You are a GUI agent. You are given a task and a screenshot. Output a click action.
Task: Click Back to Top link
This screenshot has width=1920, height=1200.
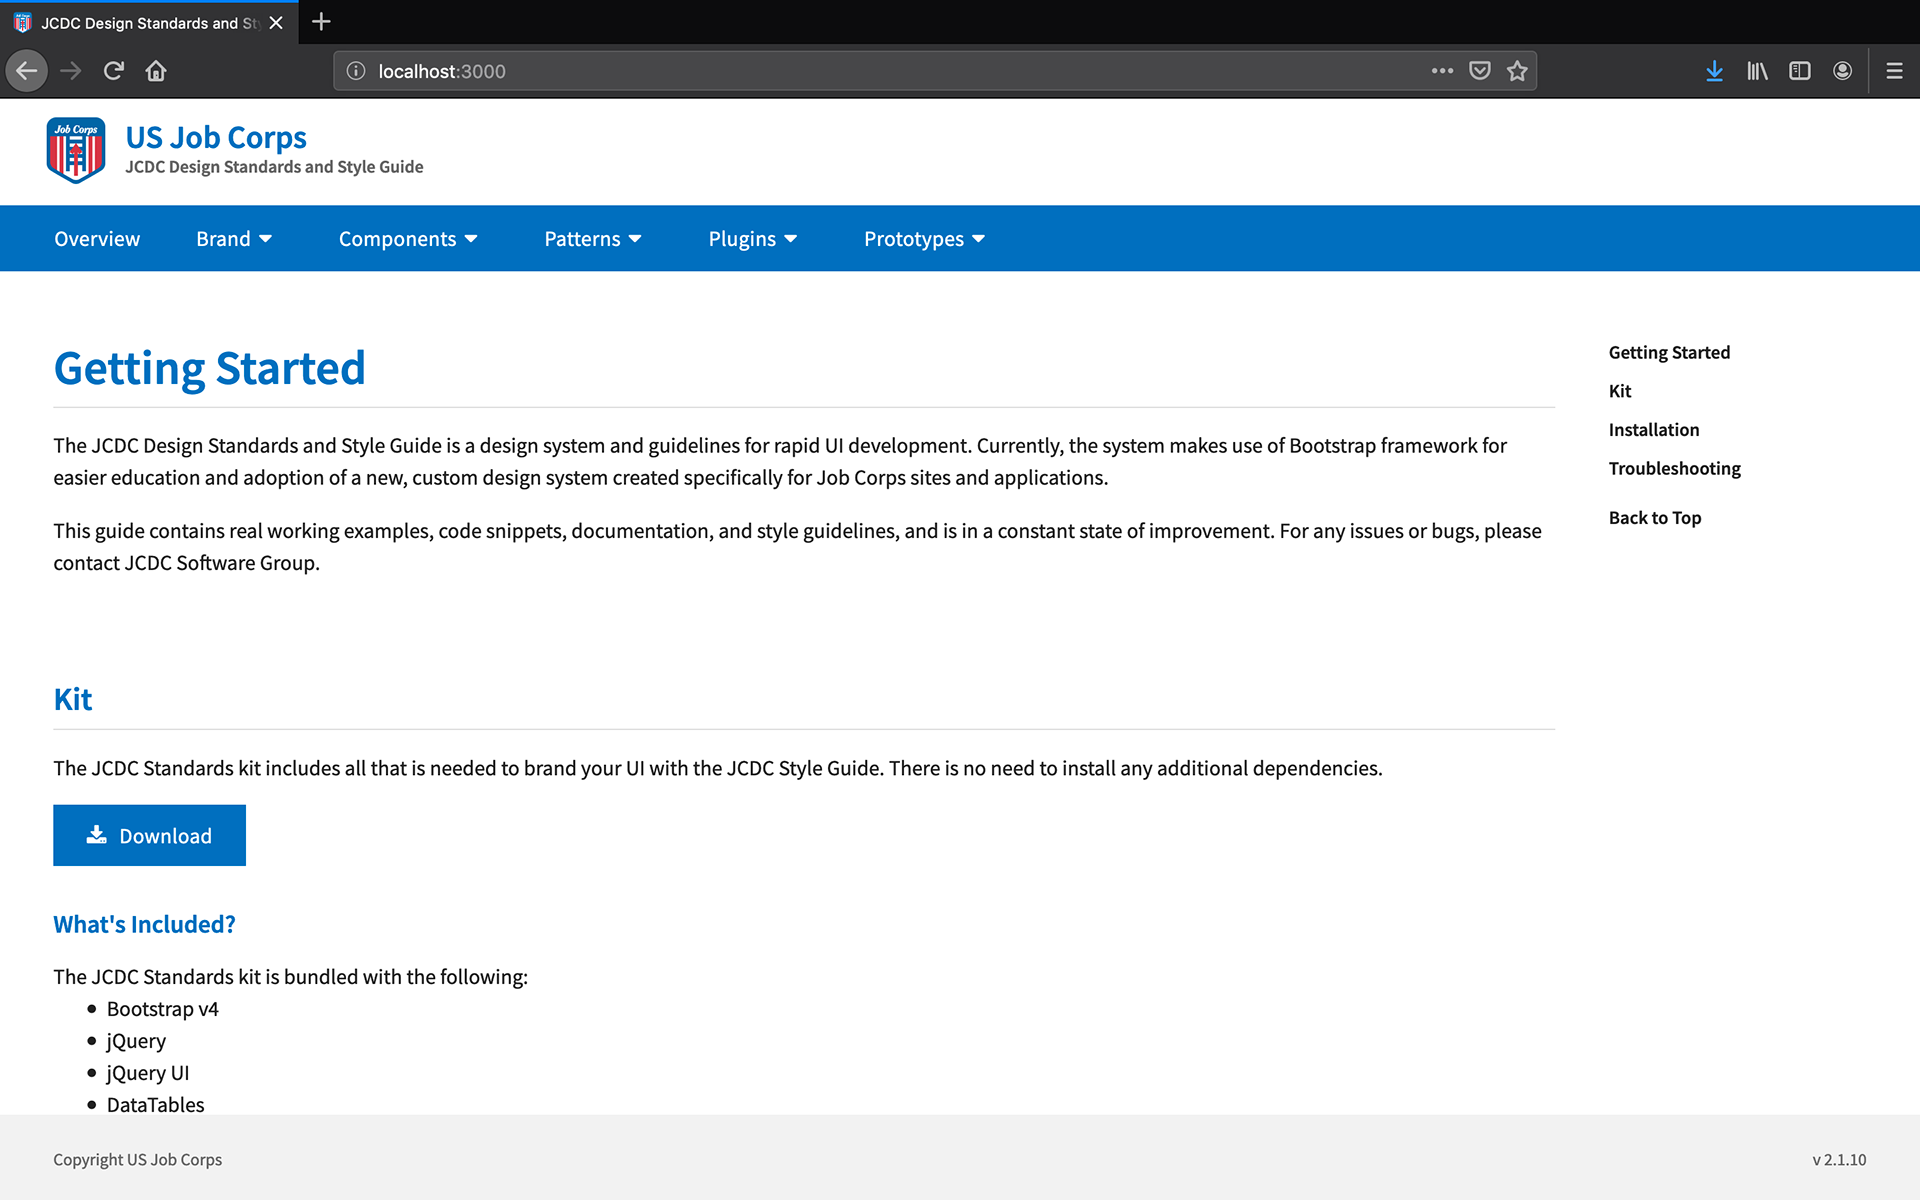1655,518
